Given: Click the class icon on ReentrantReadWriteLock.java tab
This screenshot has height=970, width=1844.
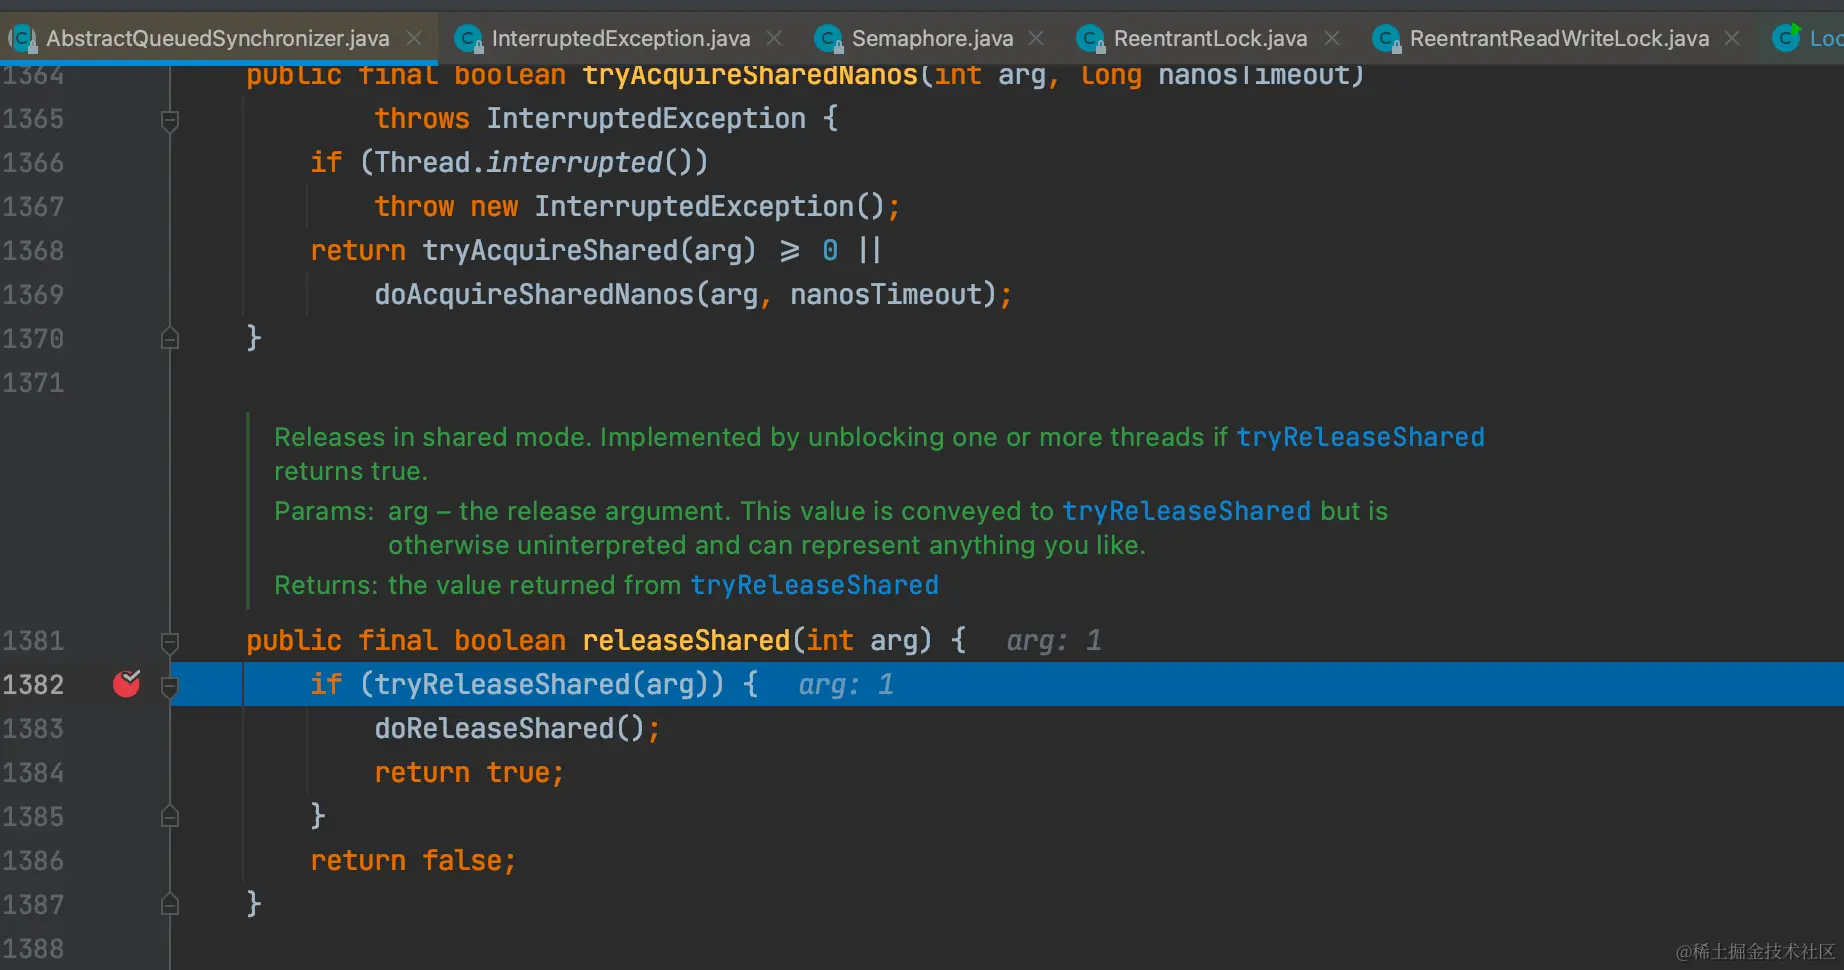Looking at the screenshot, I should point(1386,39).
